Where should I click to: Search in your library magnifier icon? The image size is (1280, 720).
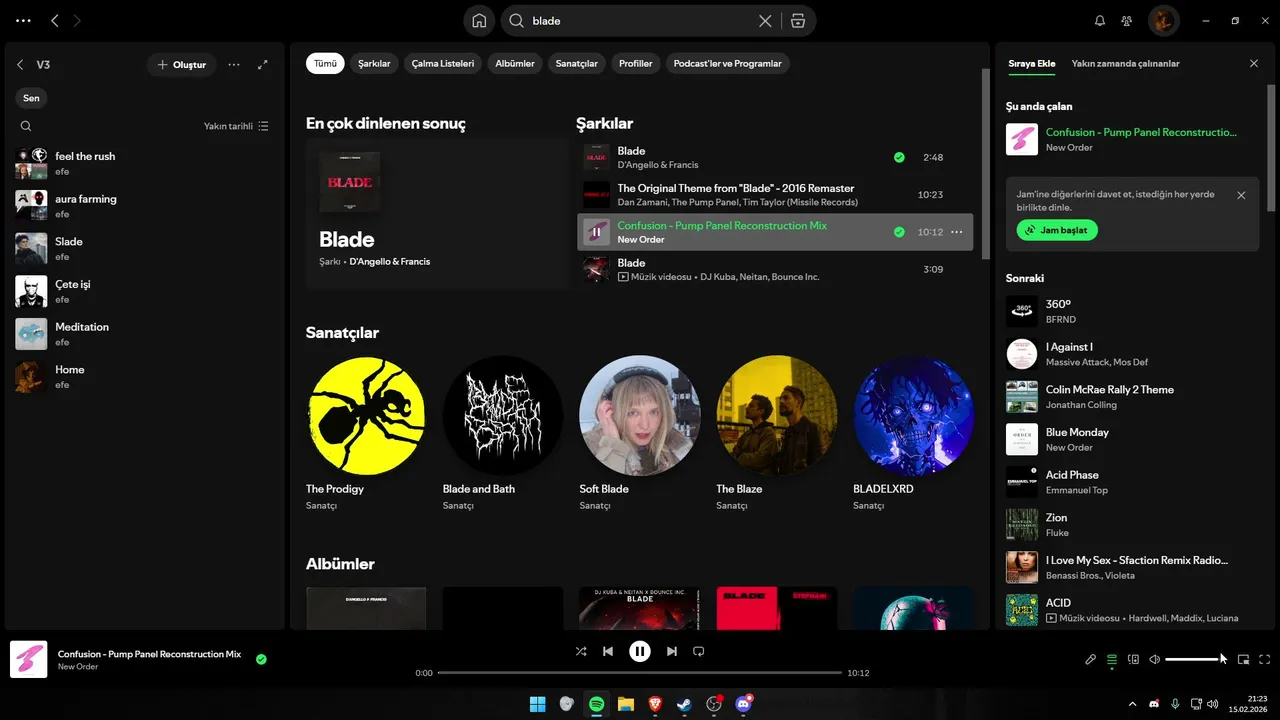(26, 126)
